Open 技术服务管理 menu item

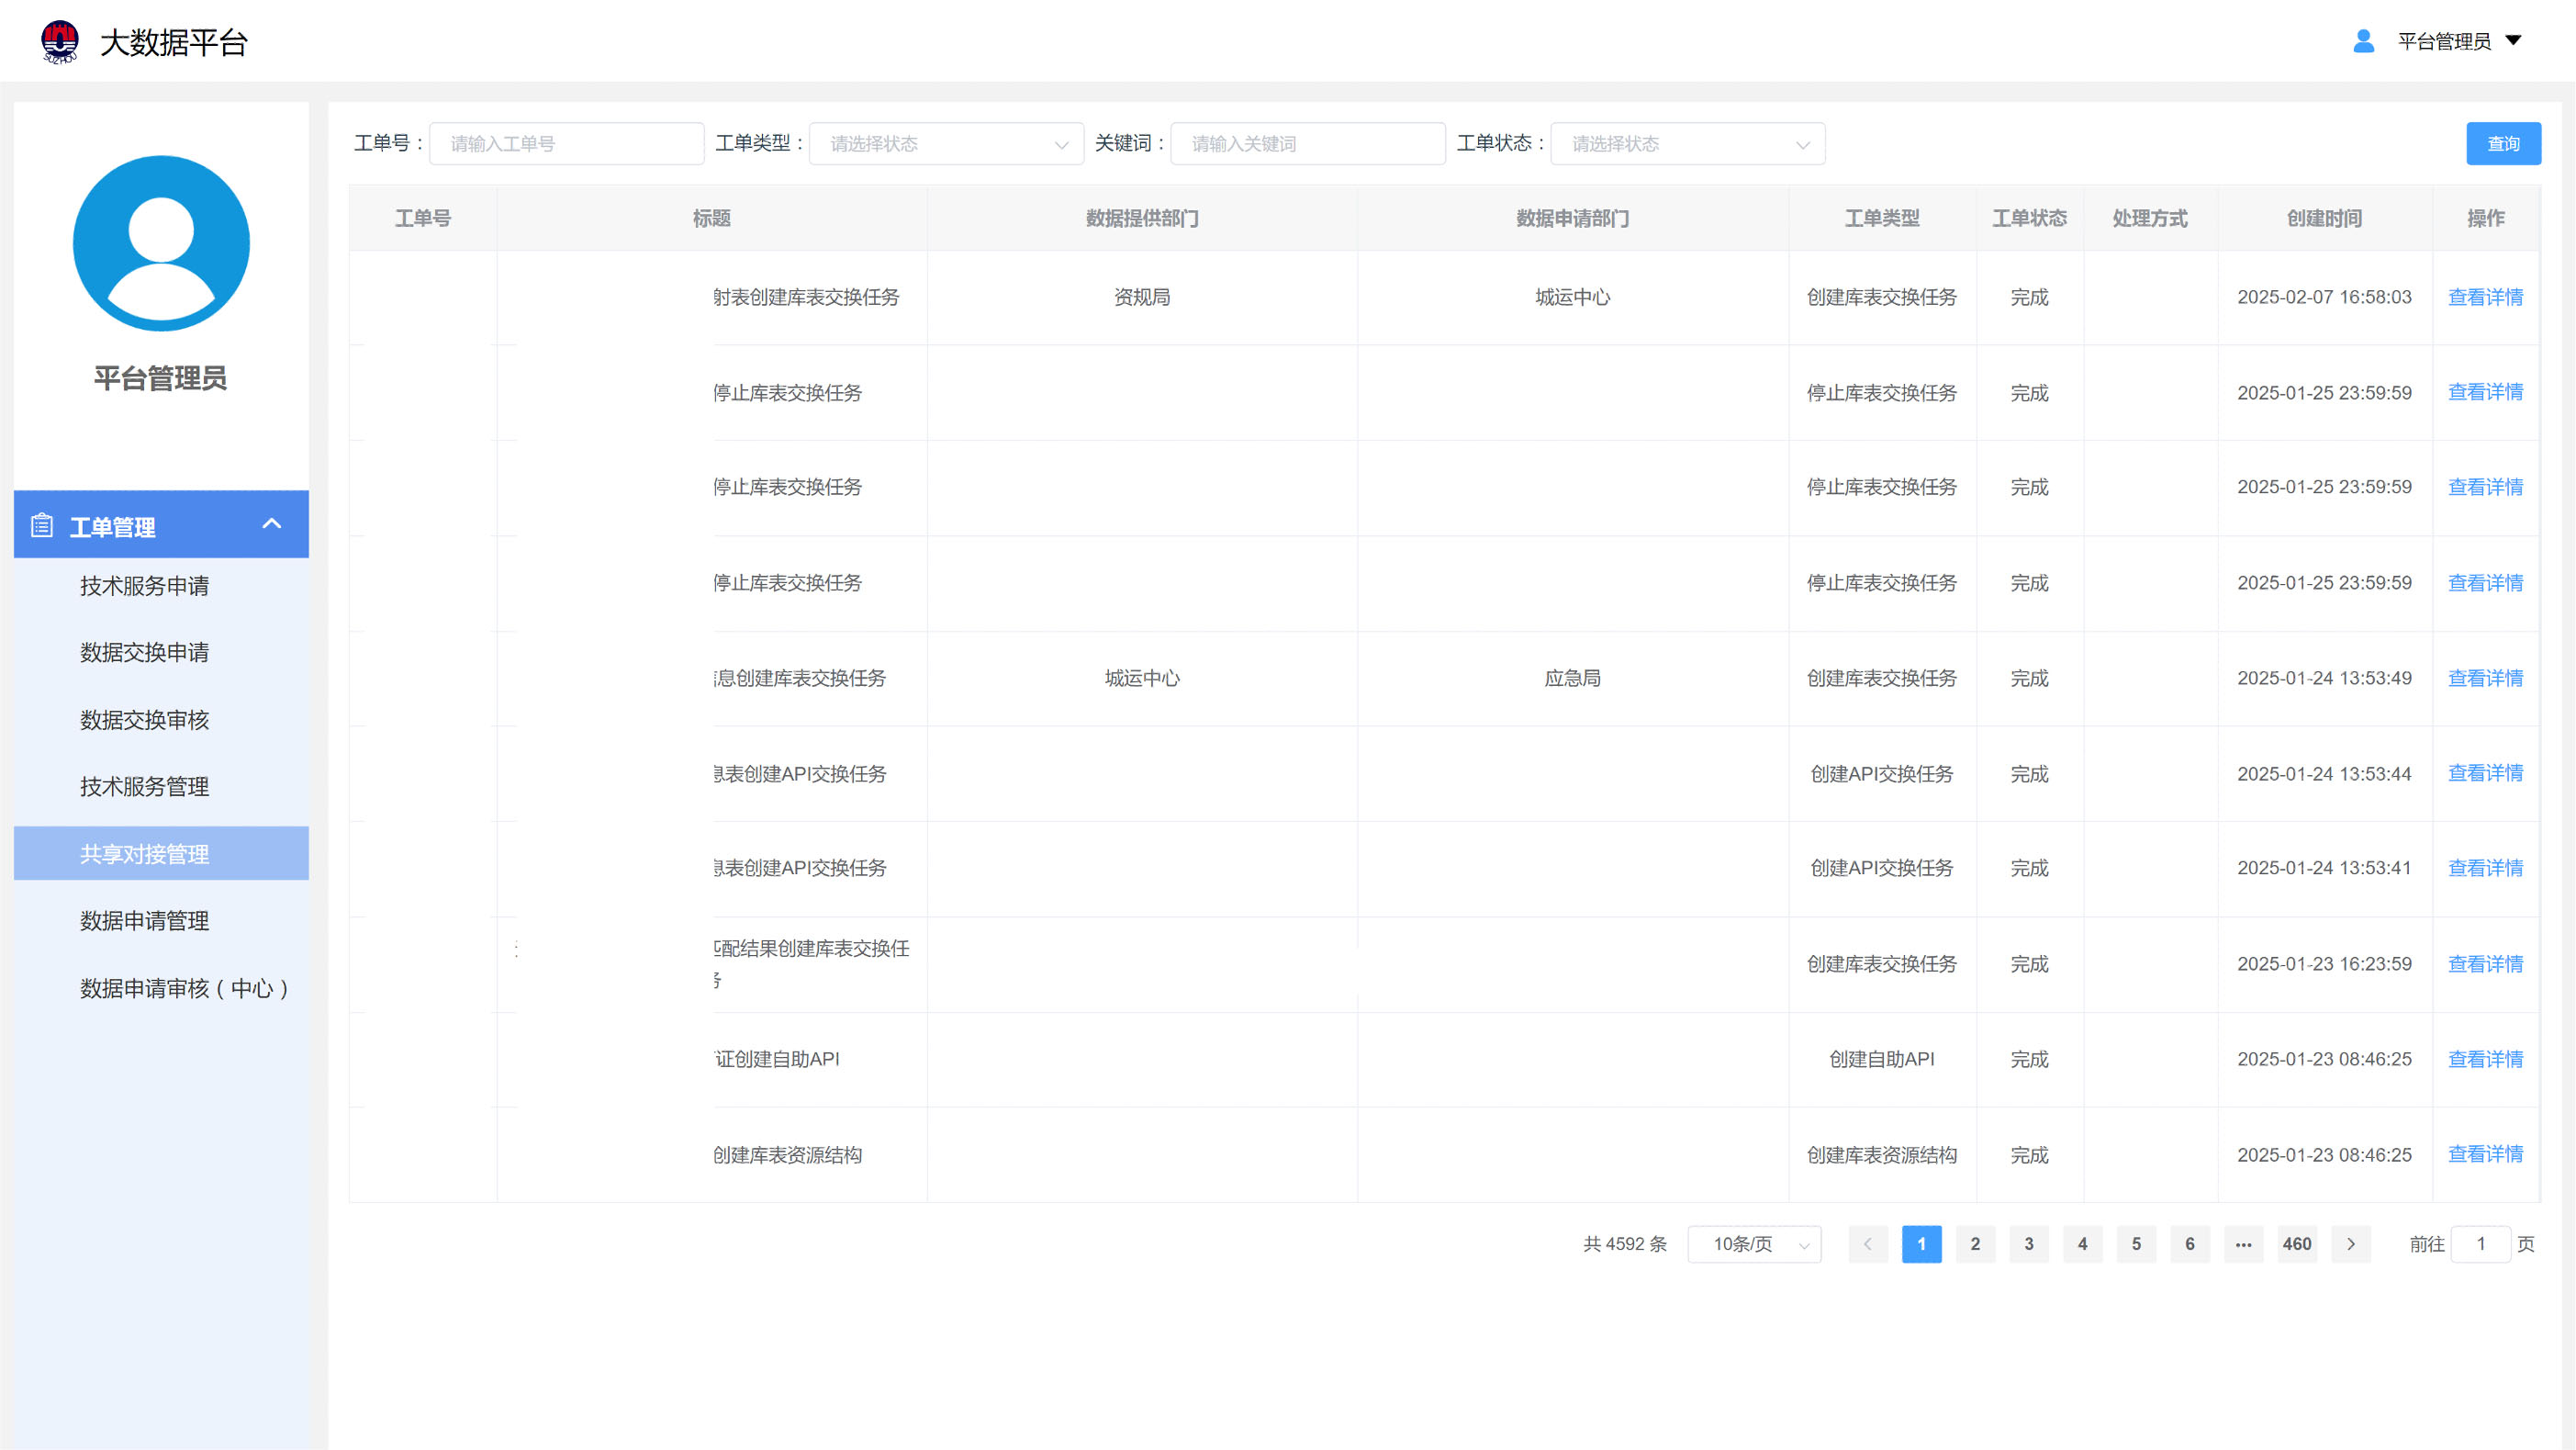pyautogui.click(x=145, y=786)
